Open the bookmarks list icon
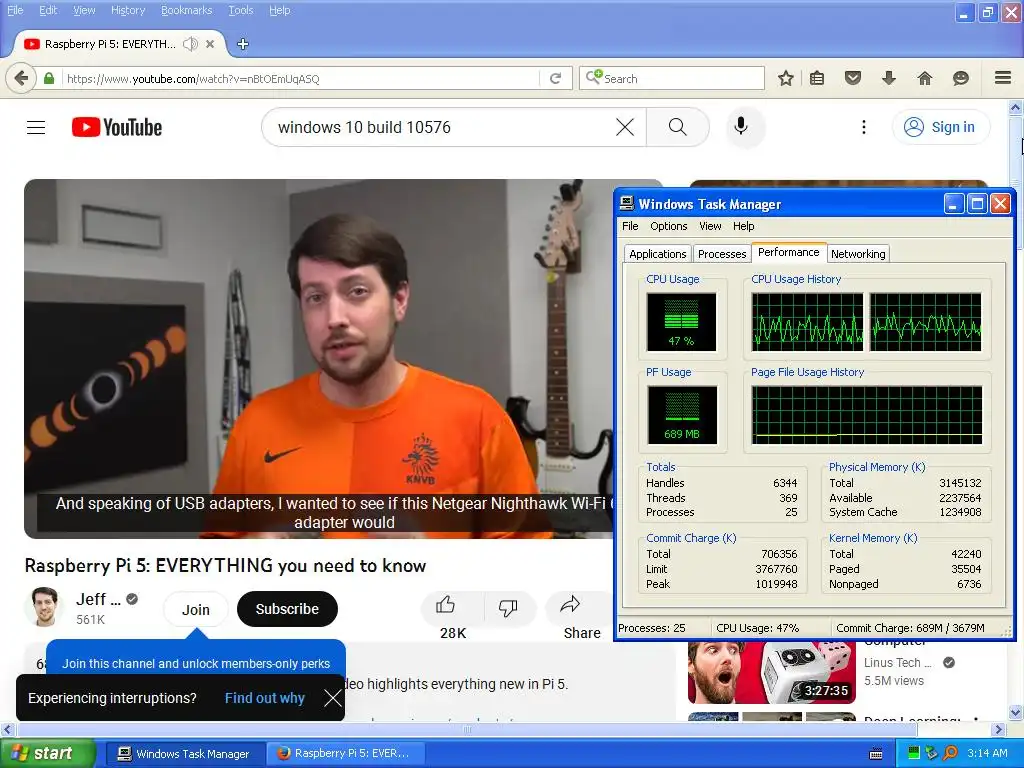 [x=817, y=78]
